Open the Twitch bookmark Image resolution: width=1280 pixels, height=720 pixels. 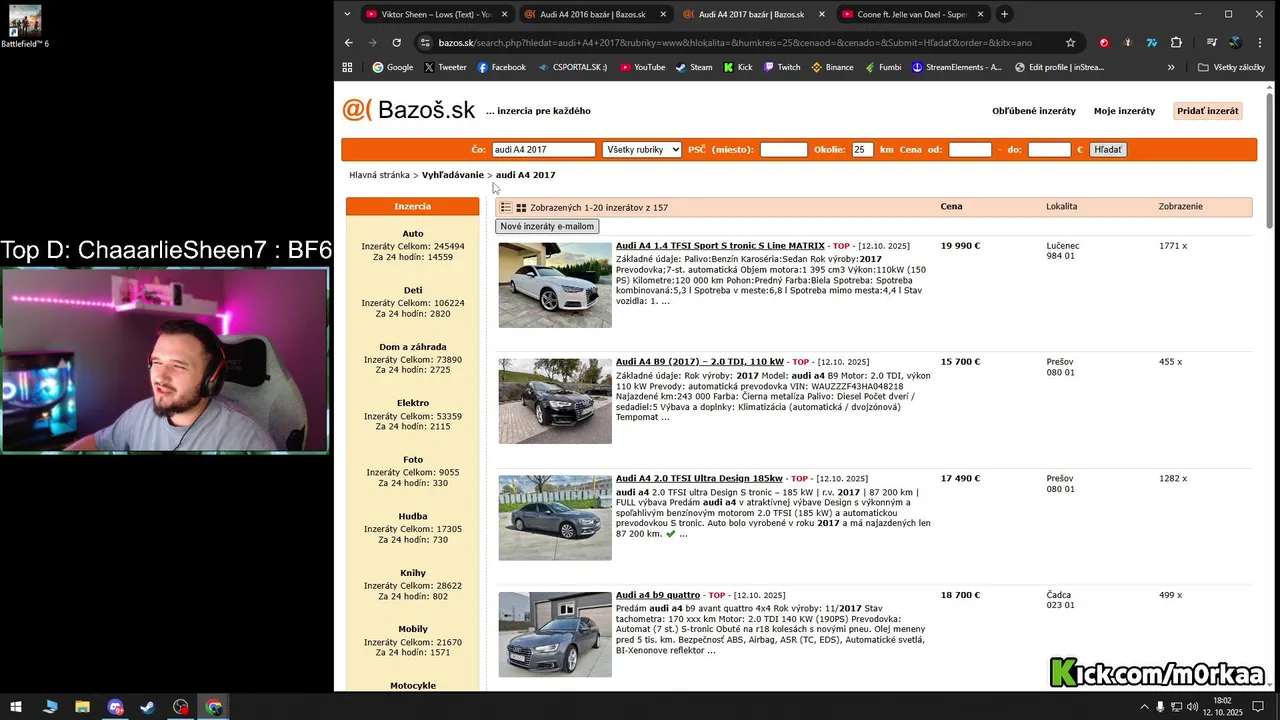coord(782,67)
